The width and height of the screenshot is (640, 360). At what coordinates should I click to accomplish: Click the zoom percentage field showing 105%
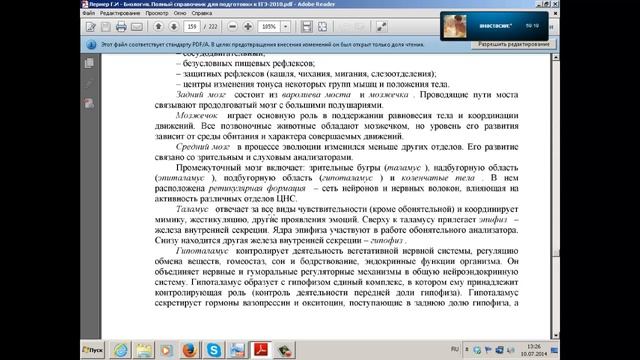[x=269, y=27]
